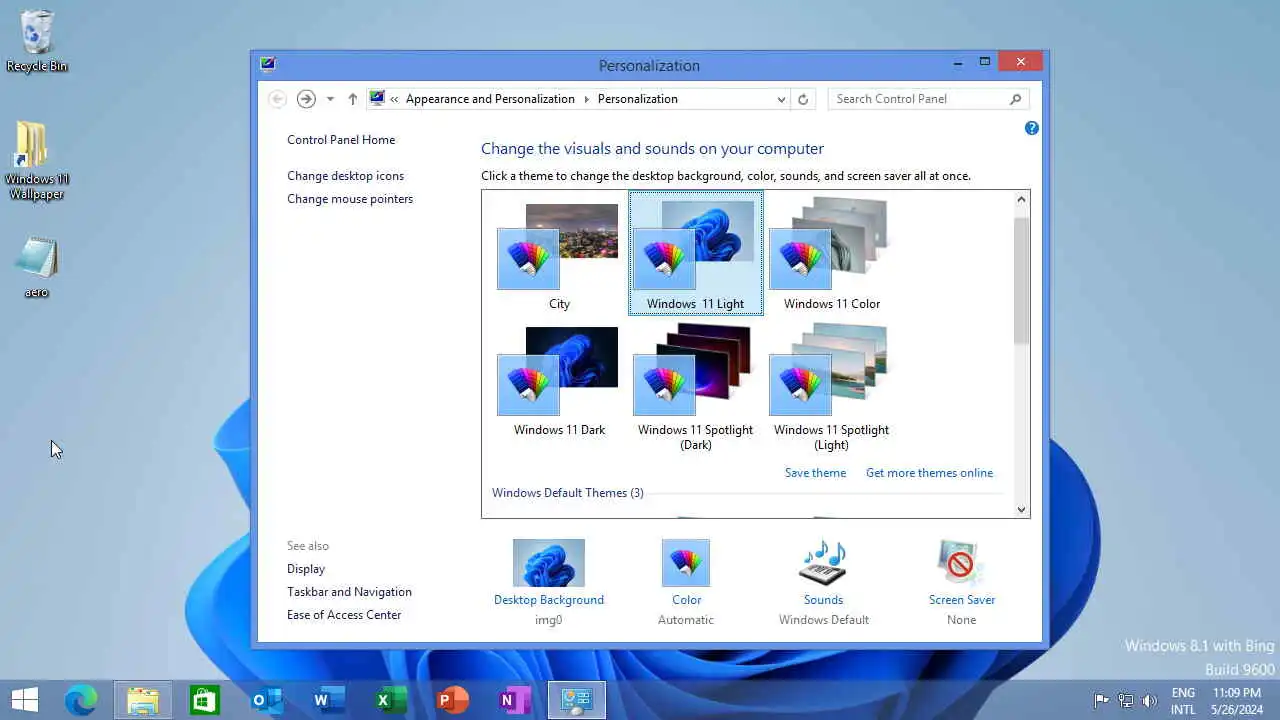Choose Windows 11 Spotlight (Light) theme

pyautogui.click(x=831, y=385)
